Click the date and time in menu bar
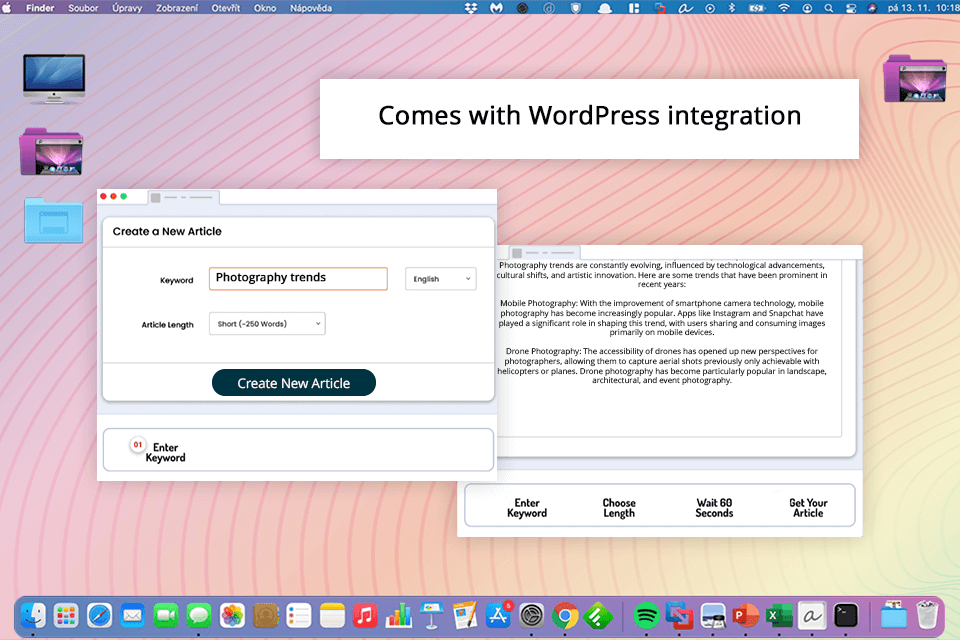 pyautogui.click(x=923, y=8)
